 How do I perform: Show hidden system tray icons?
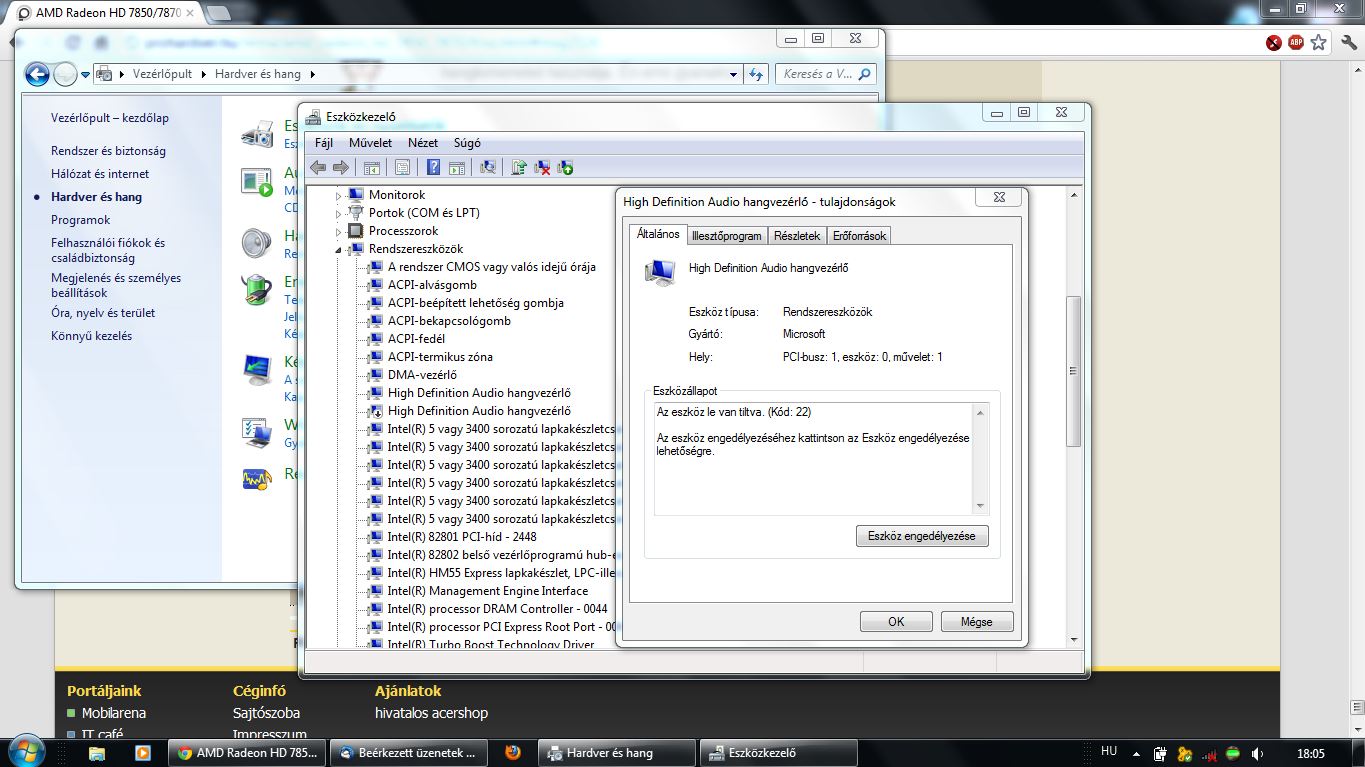1135,753
